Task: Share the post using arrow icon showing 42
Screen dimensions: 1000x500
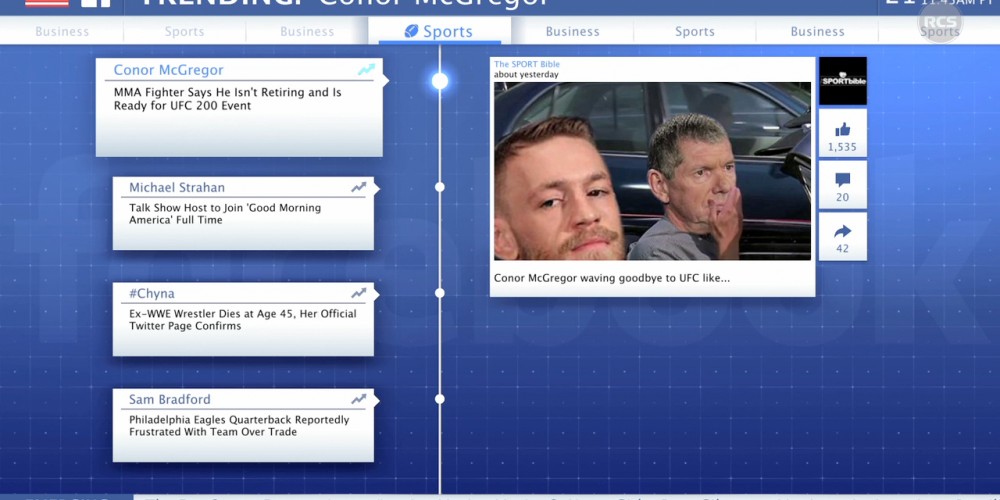Action: click(x=842, y=236)
